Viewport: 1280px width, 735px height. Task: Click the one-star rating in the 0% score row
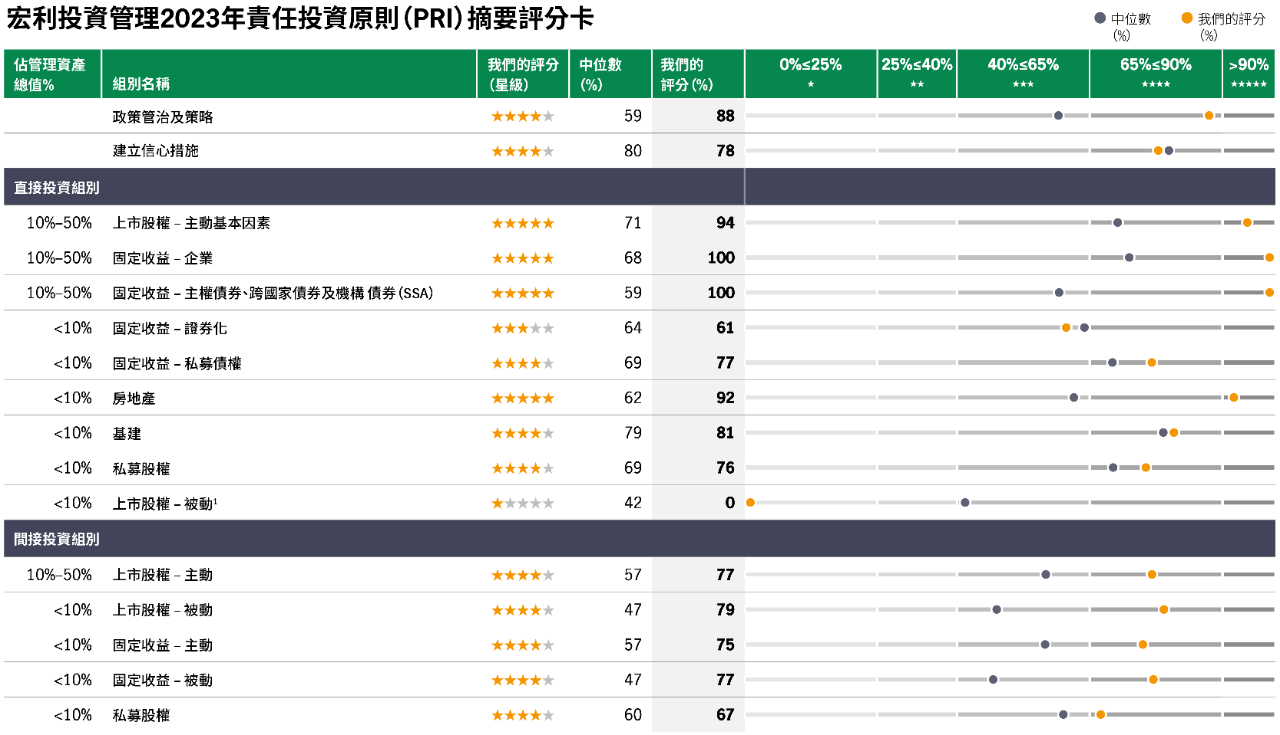point(522,503)
